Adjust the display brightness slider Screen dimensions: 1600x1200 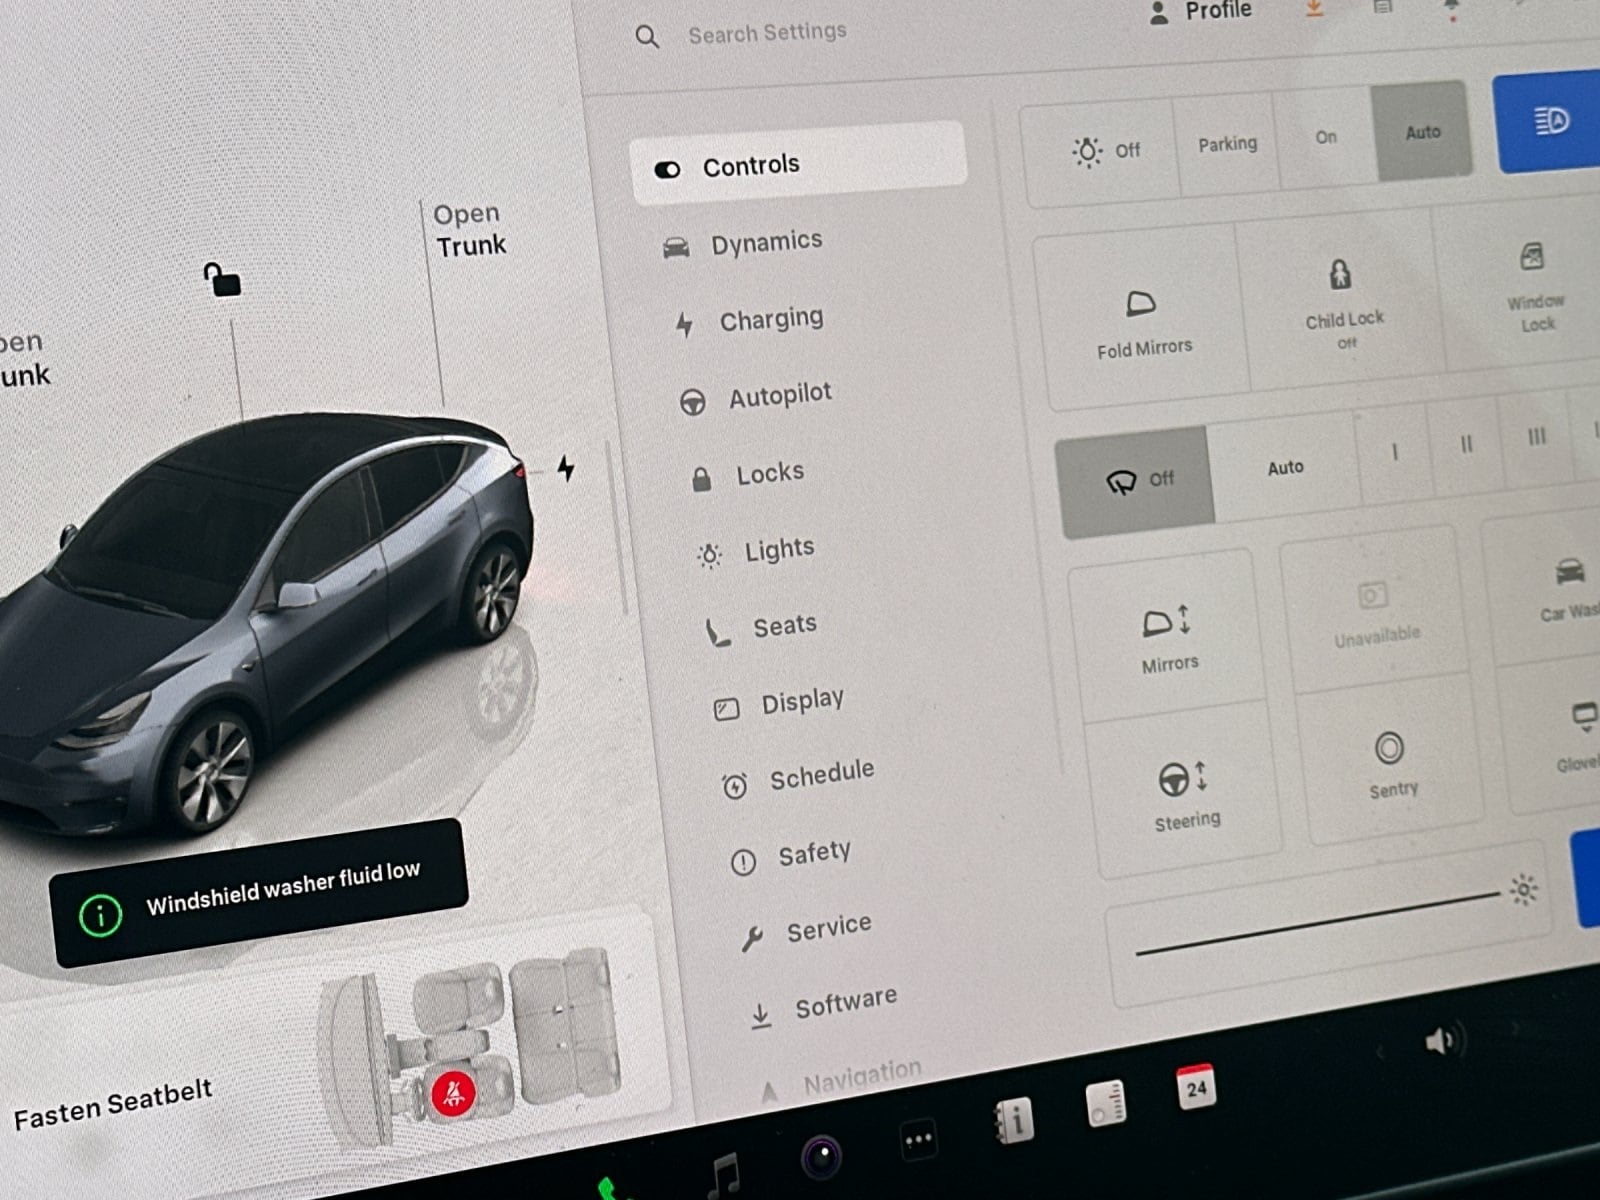1318,924
